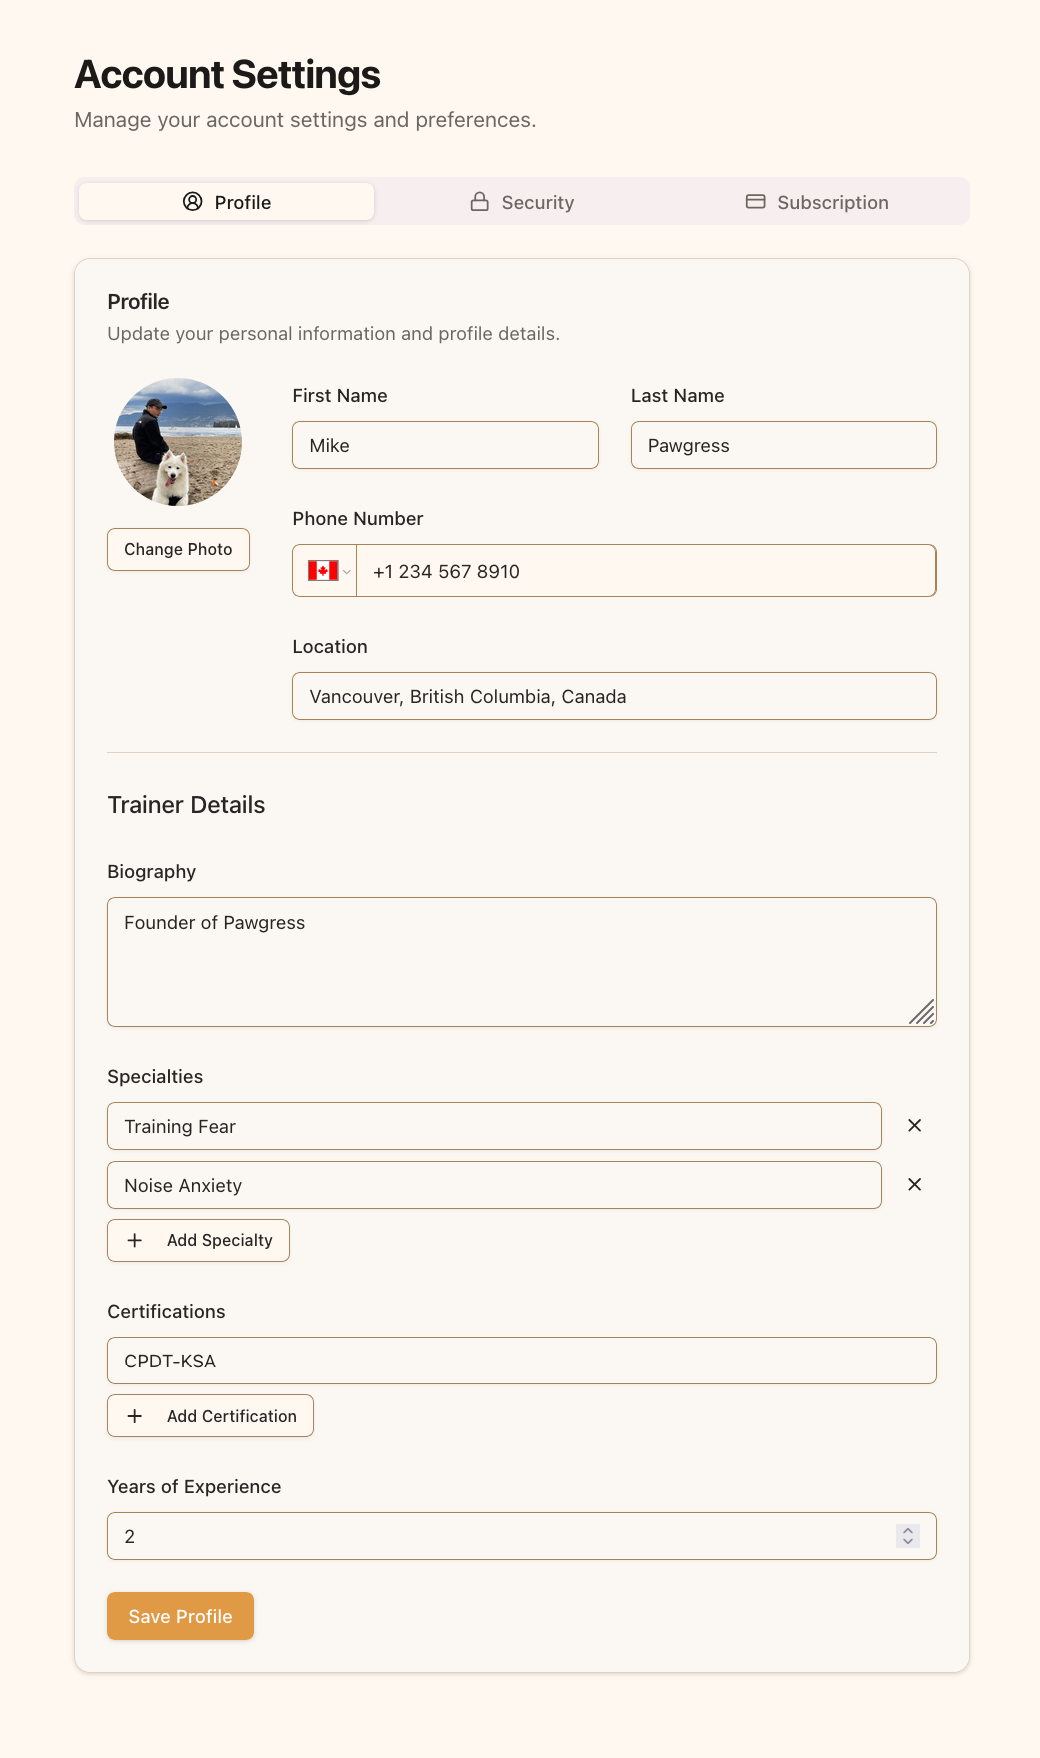The image size is (1040, 1758).
Task: Open the Subscription tab
Action: pos(817,202)
